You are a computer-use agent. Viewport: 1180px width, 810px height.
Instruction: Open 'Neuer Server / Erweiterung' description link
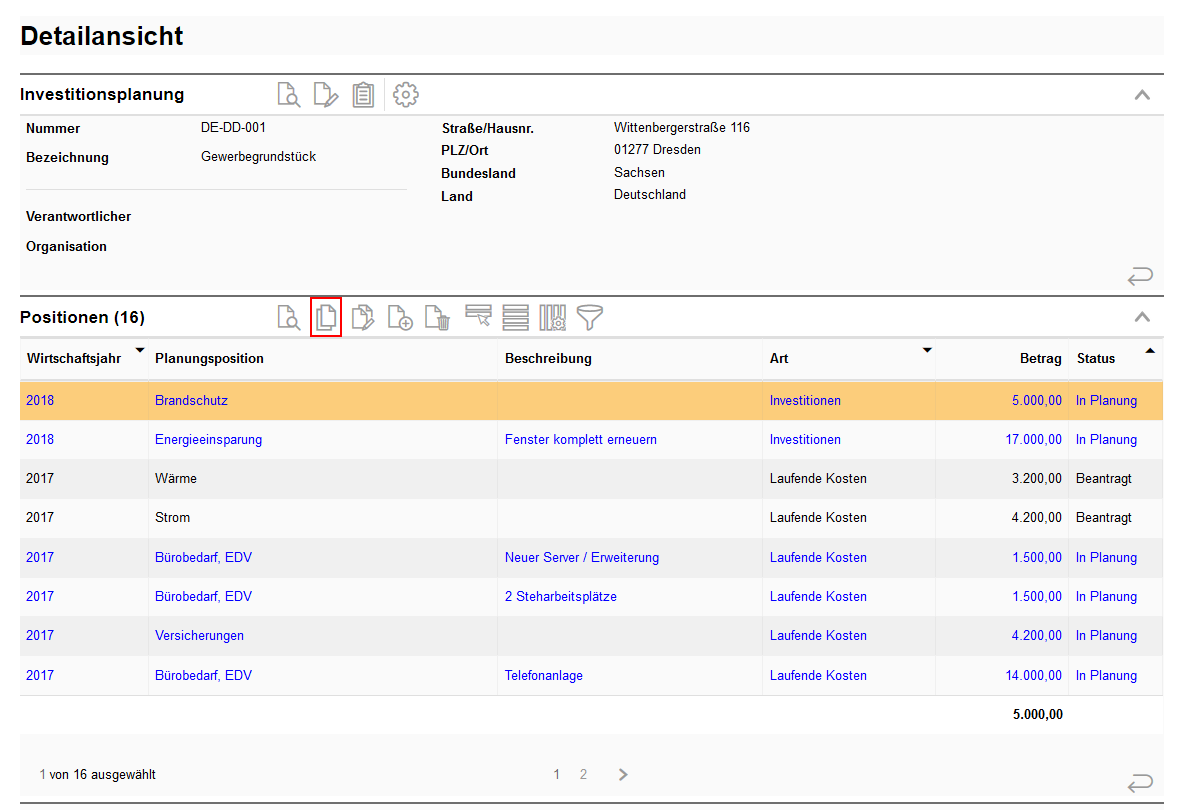tap(582, 558)
